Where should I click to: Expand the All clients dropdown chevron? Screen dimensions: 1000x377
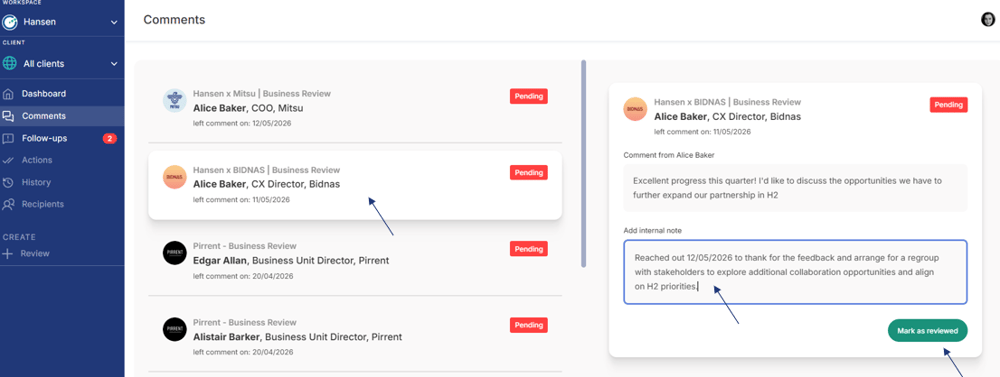click(114, 64)
